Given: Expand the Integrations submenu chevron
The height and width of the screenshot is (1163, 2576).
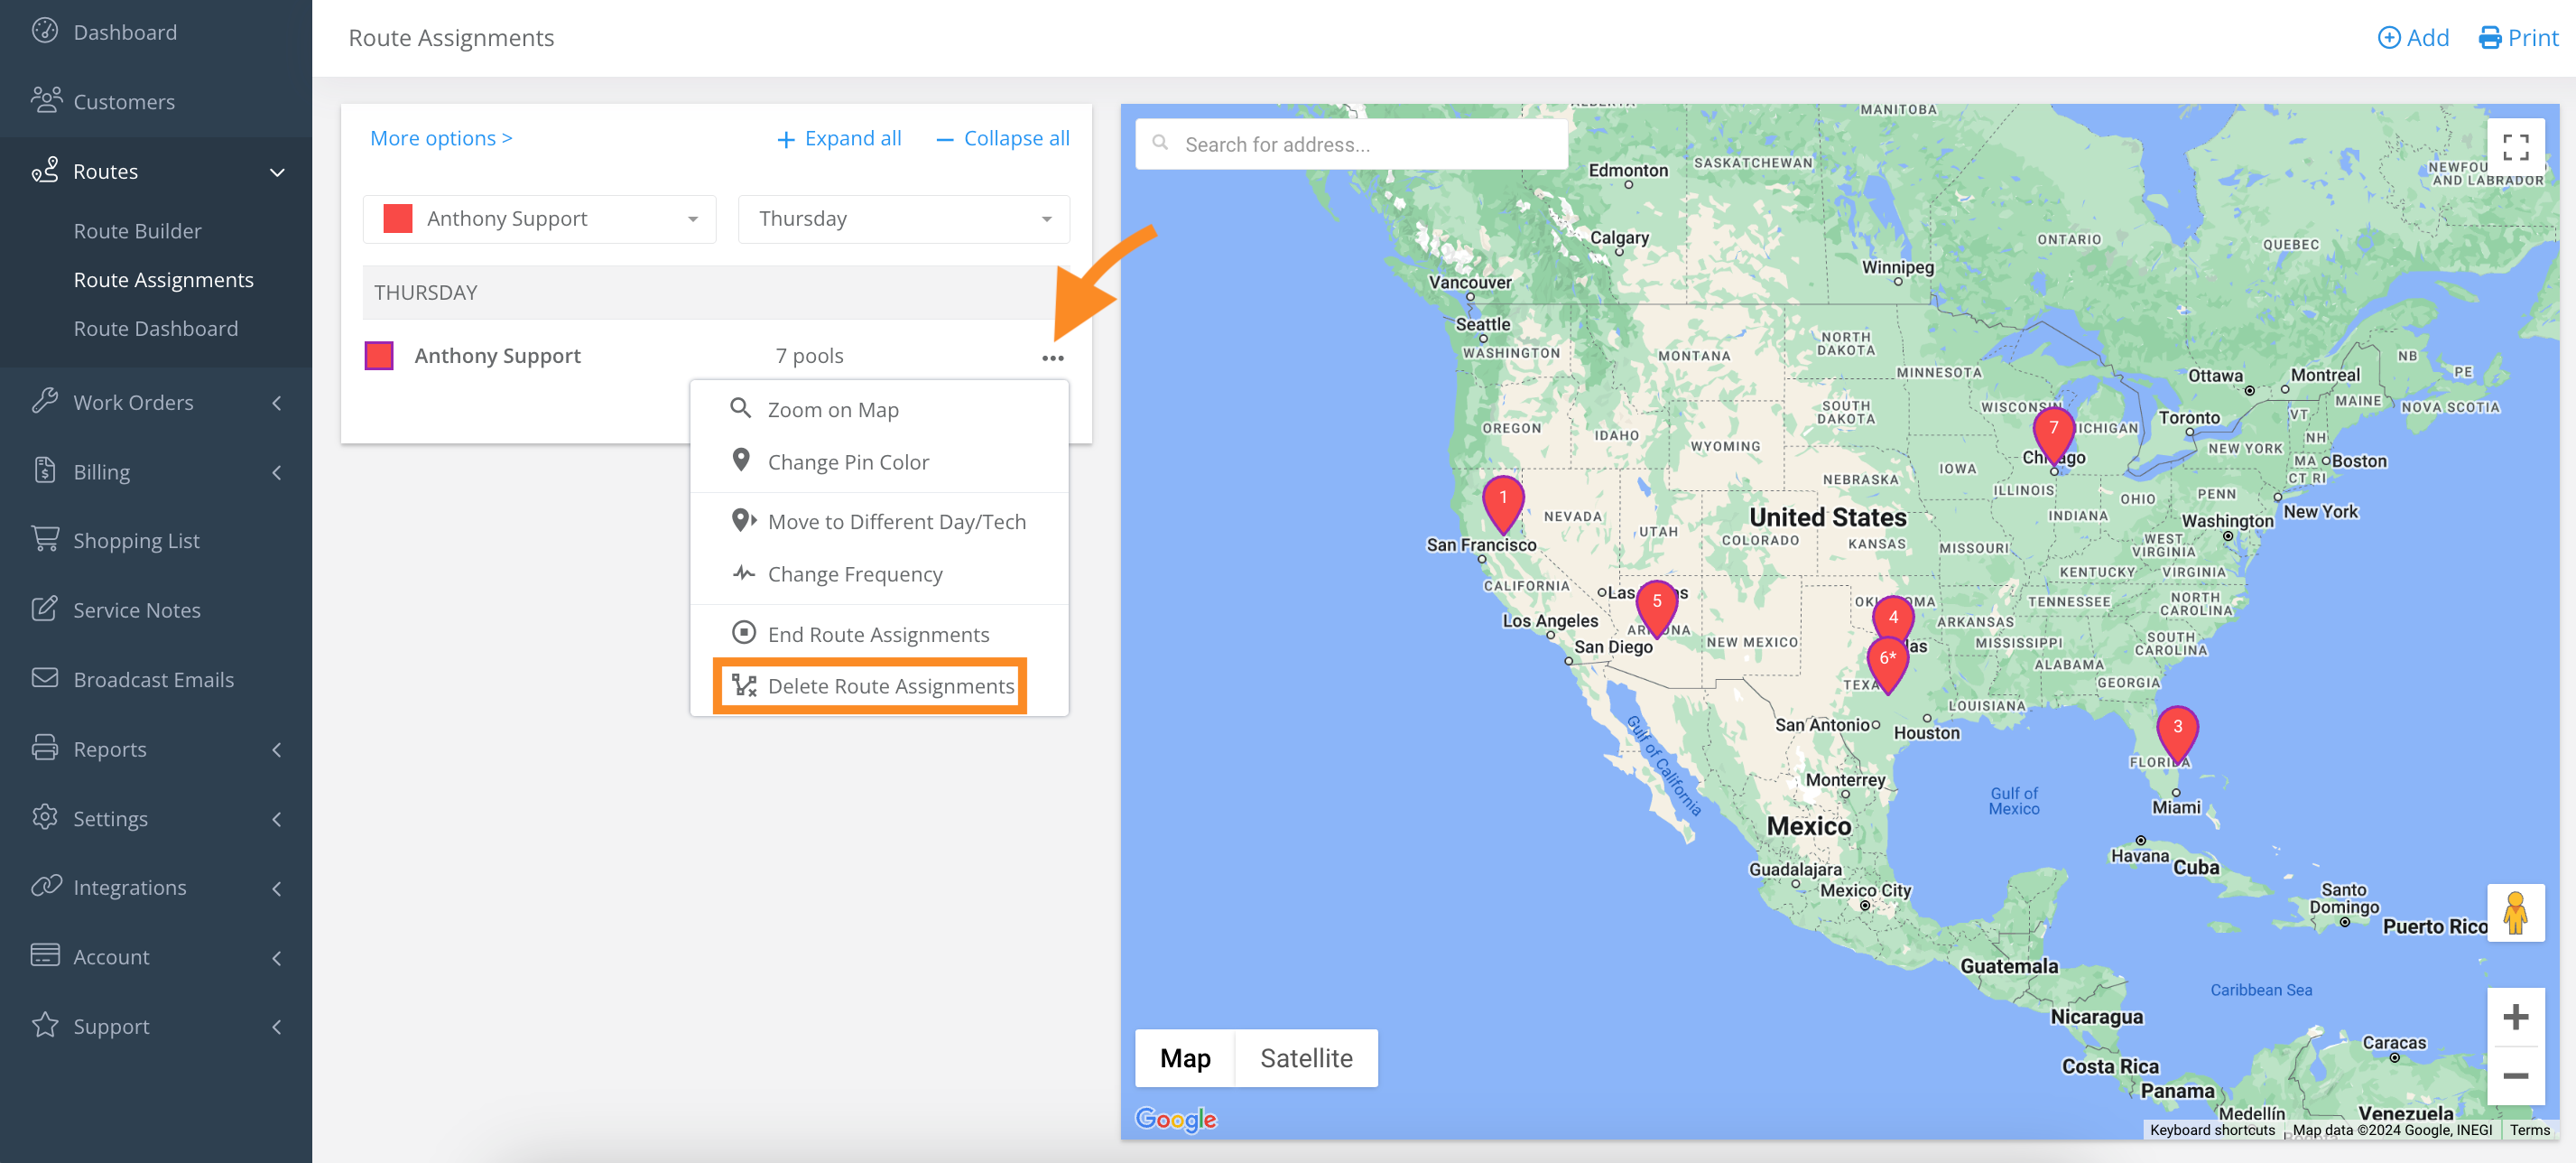Looking at the screenshot, I should 277,888.
